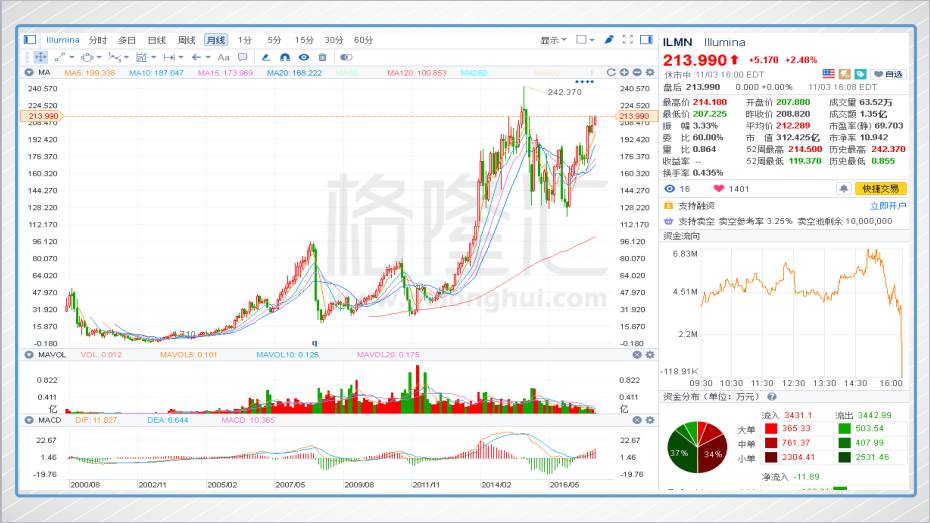Open the 显示 display dropdown
Screen dimensions: 930x523
click(553, 40)
